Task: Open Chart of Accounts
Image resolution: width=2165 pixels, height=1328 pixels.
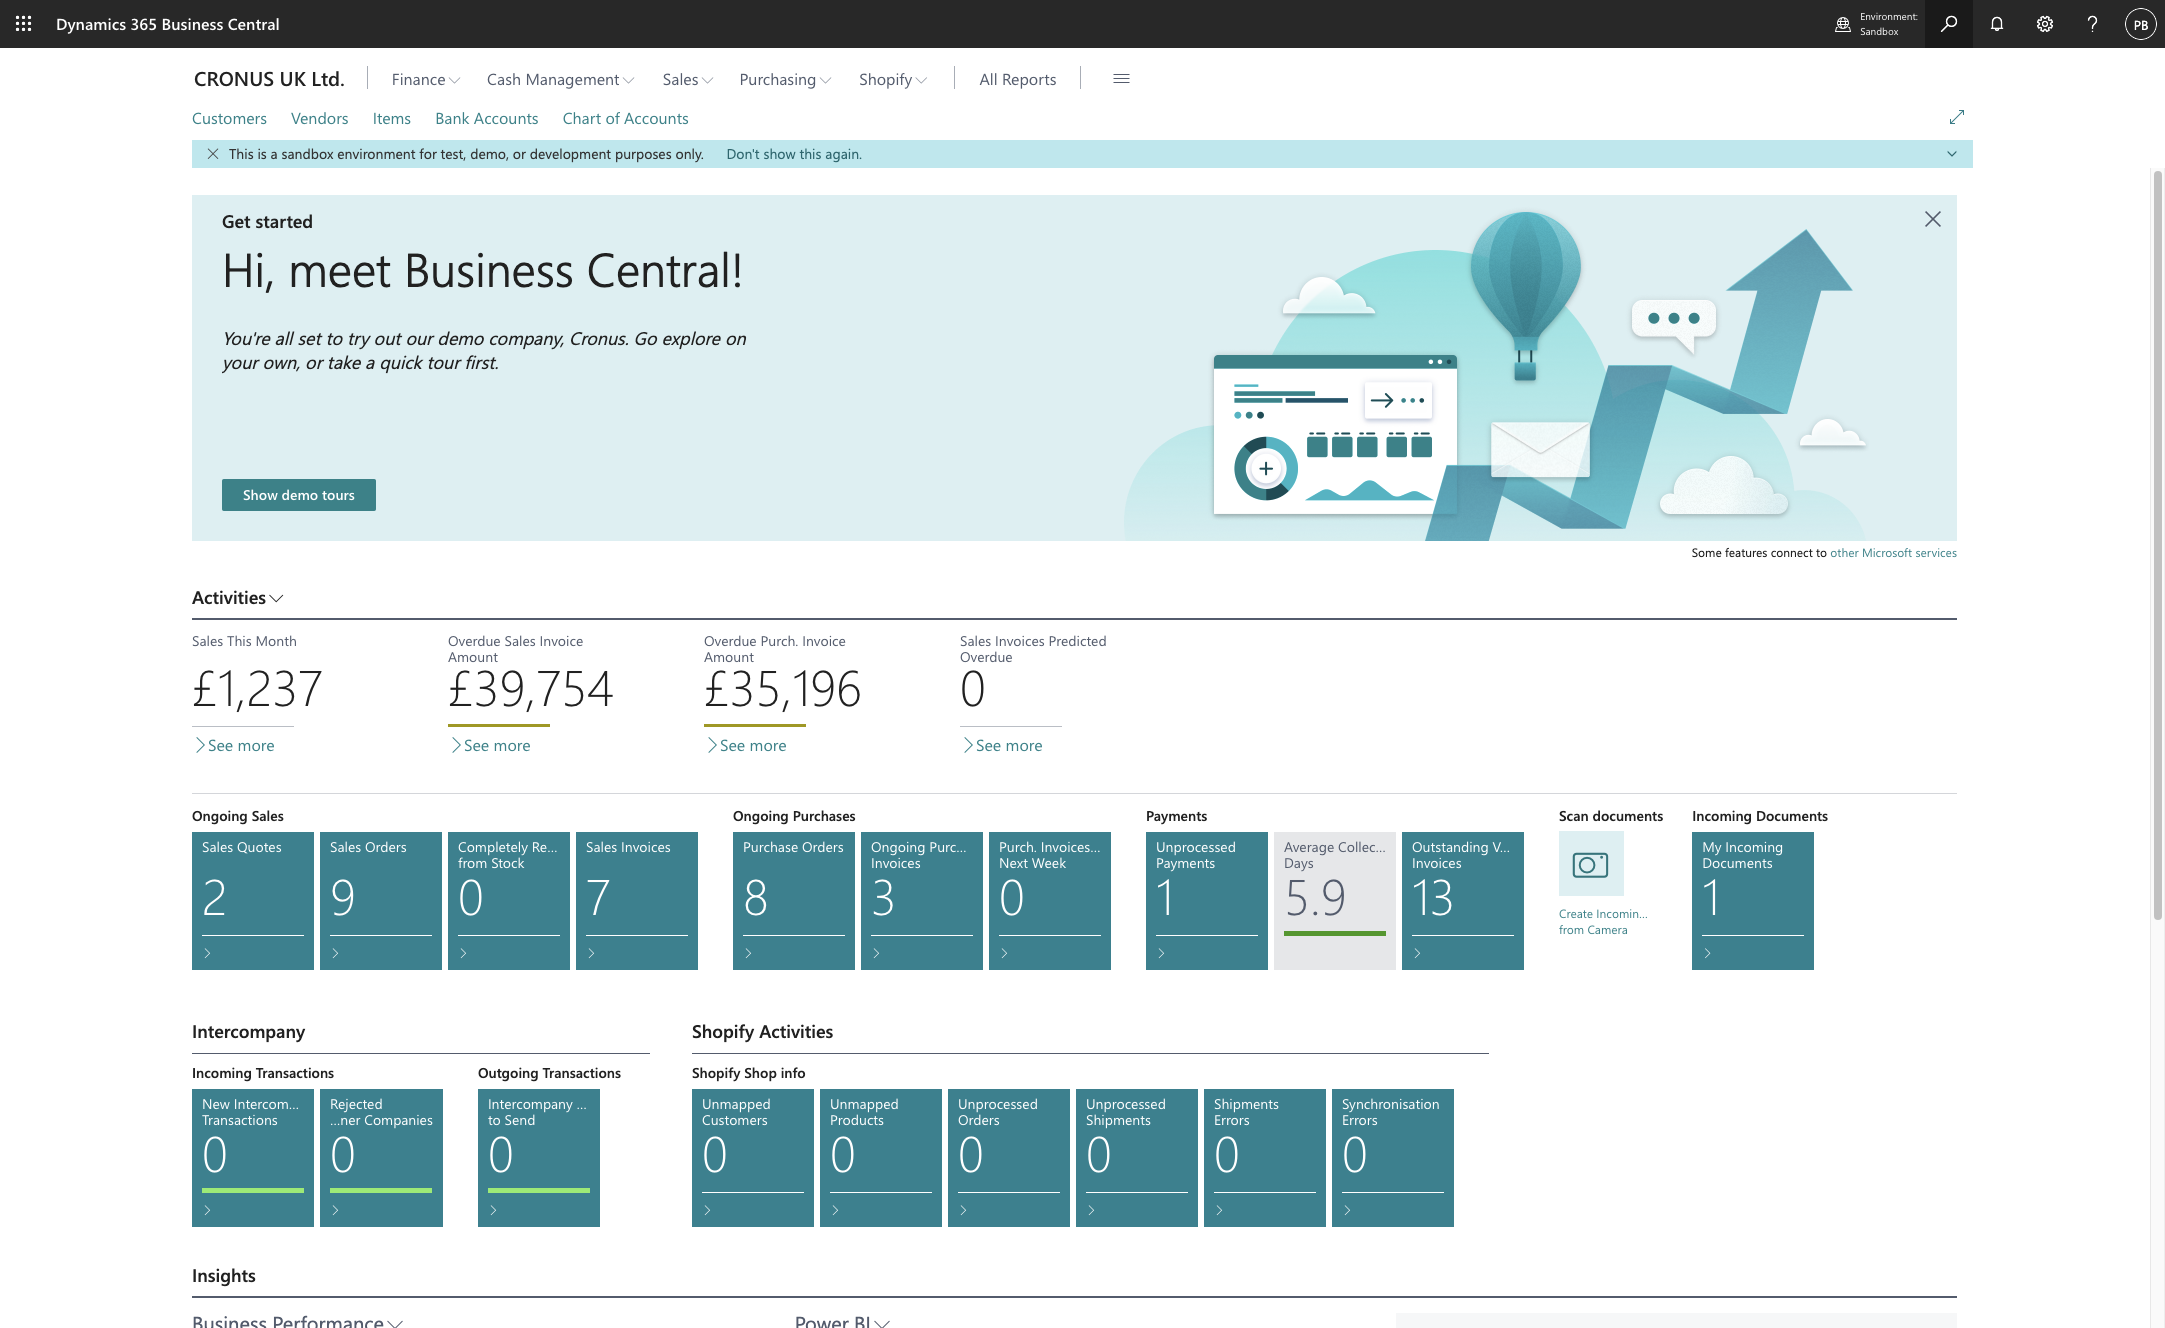Action: 625,118
